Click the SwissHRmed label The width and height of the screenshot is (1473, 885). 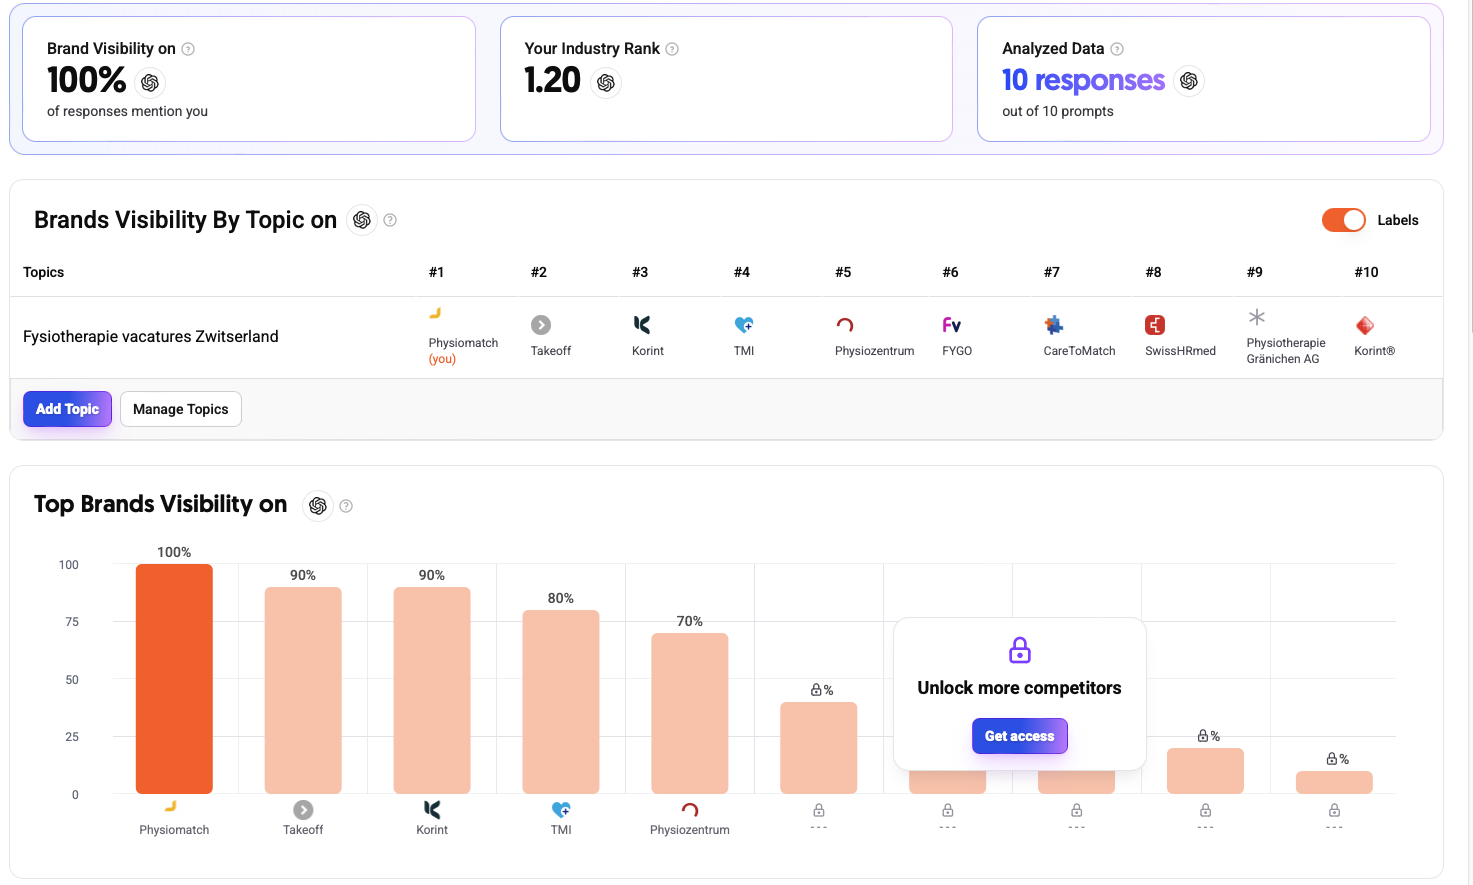1180,351
